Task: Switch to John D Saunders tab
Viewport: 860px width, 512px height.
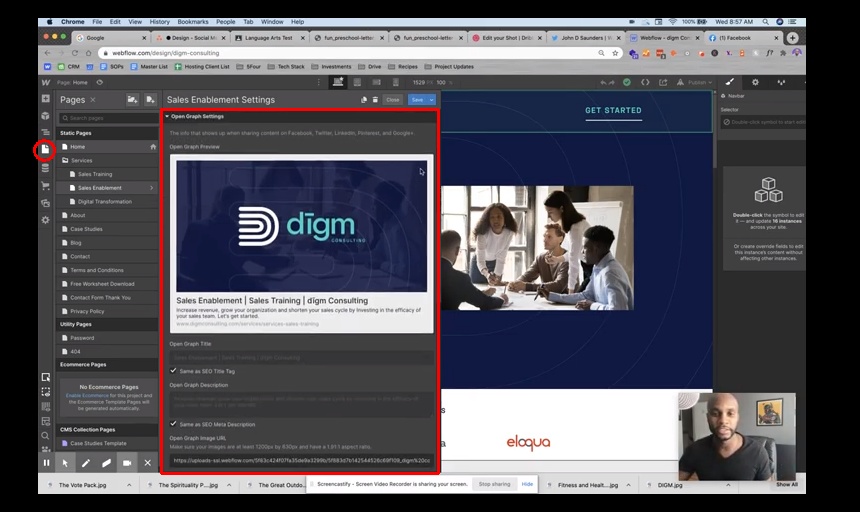Action: [x=586, y=38]
